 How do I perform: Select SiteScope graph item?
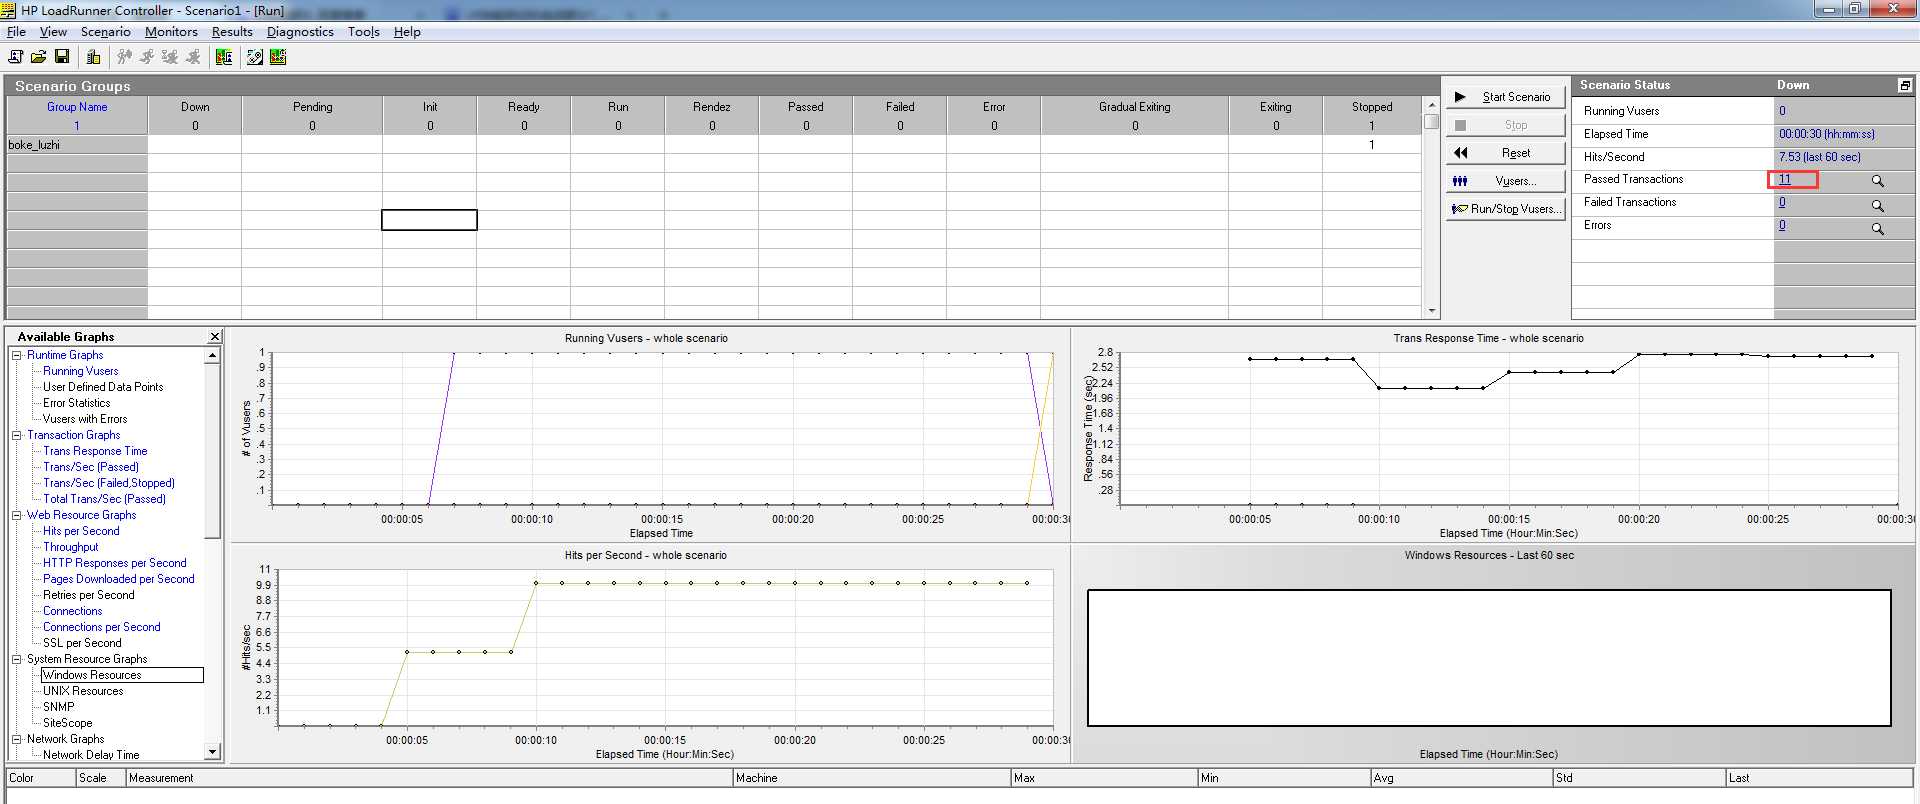(x=68, y=723)
